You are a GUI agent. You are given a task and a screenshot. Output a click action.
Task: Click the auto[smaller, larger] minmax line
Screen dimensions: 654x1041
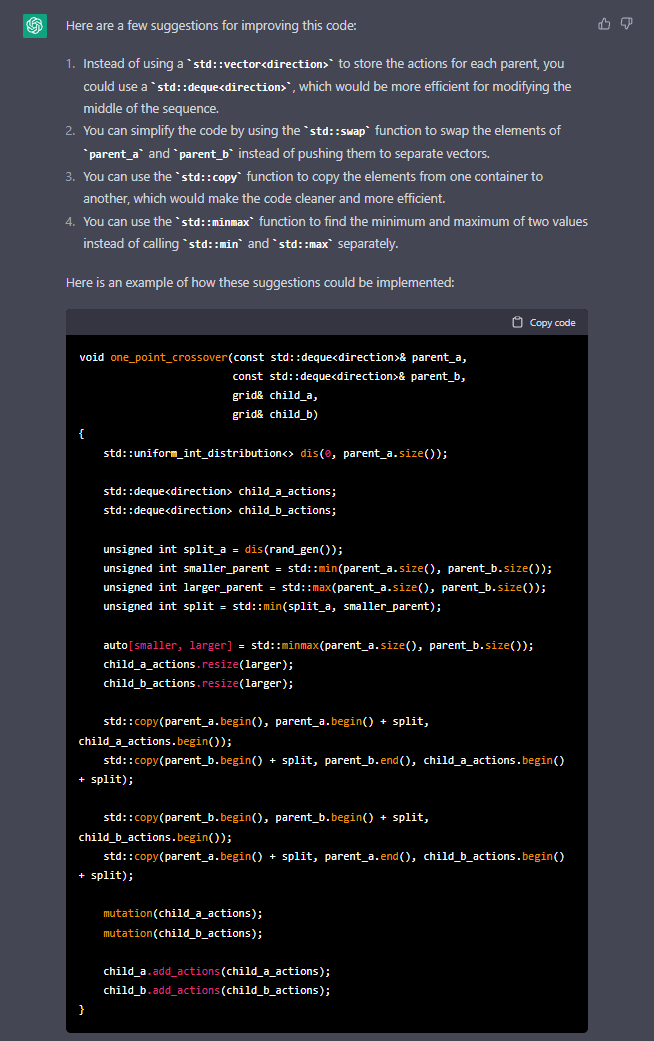318,645
